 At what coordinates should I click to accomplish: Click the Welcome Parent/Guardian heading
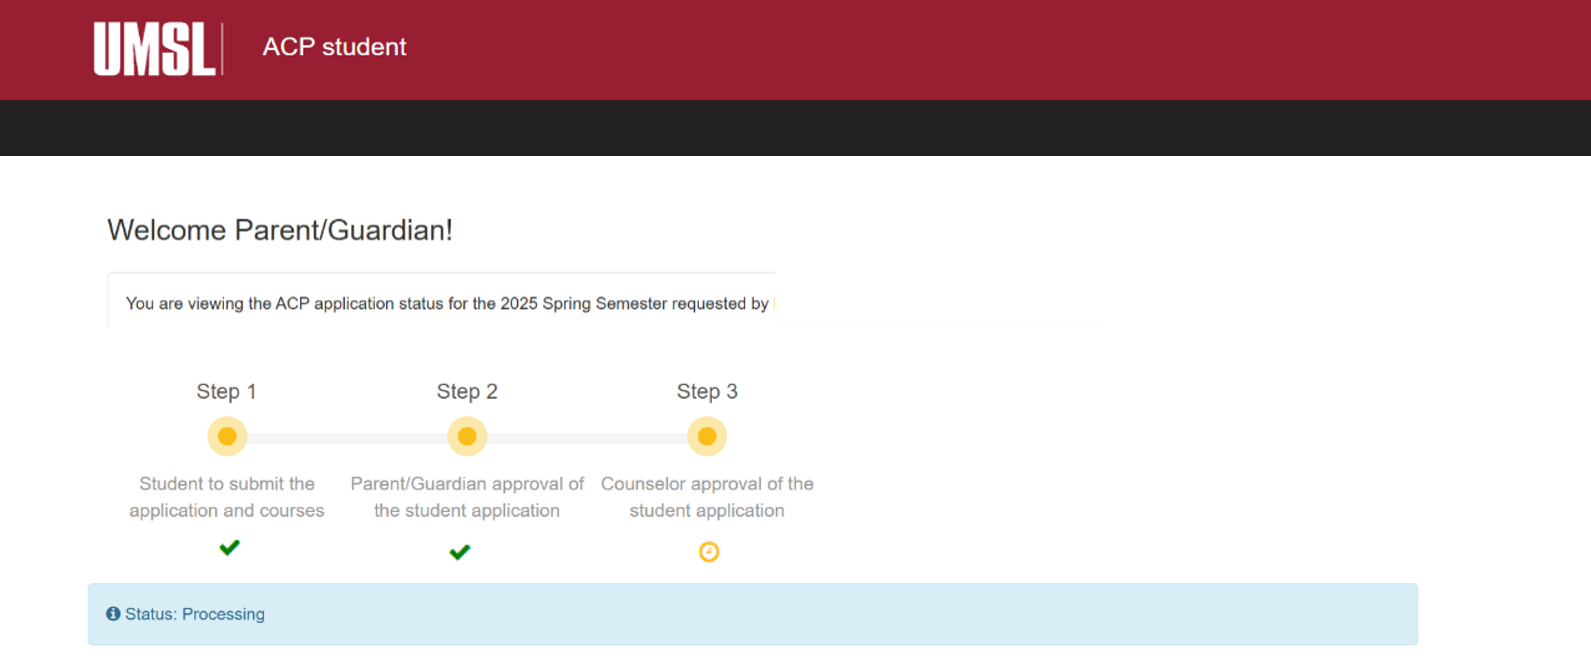pos(280,229)
